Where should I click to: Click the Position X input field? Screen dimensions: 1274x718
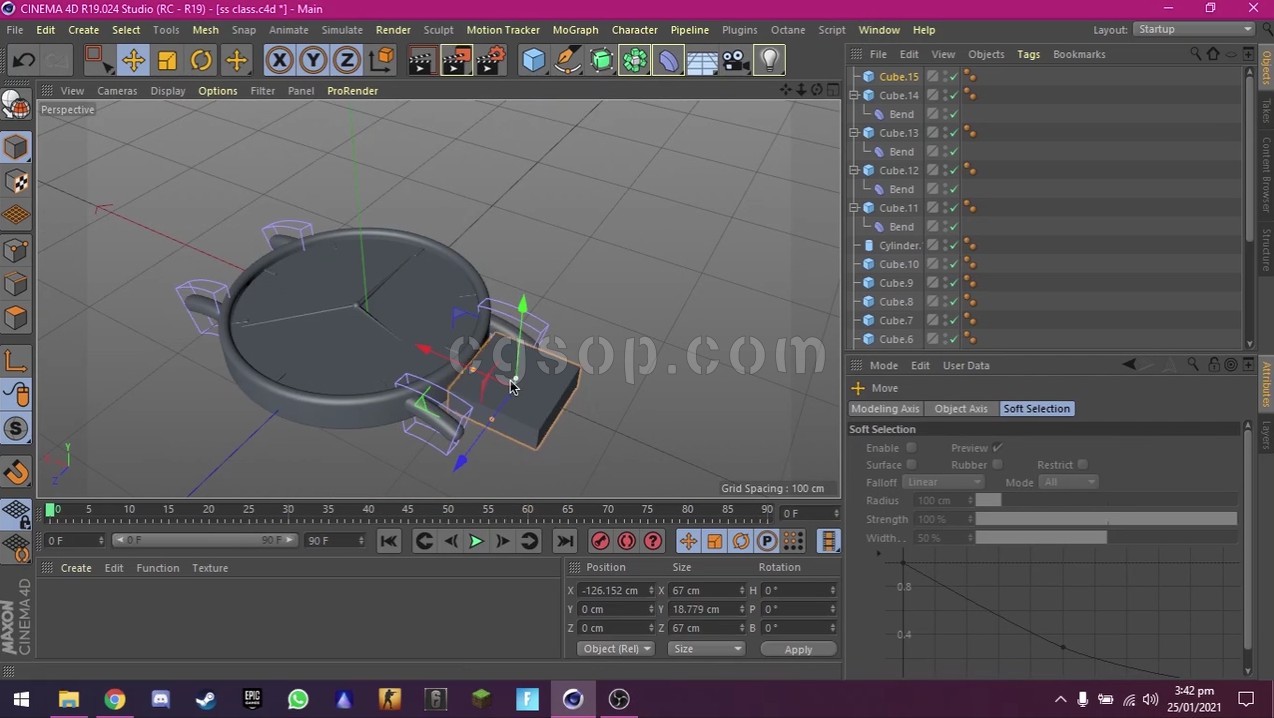(617, 591)
